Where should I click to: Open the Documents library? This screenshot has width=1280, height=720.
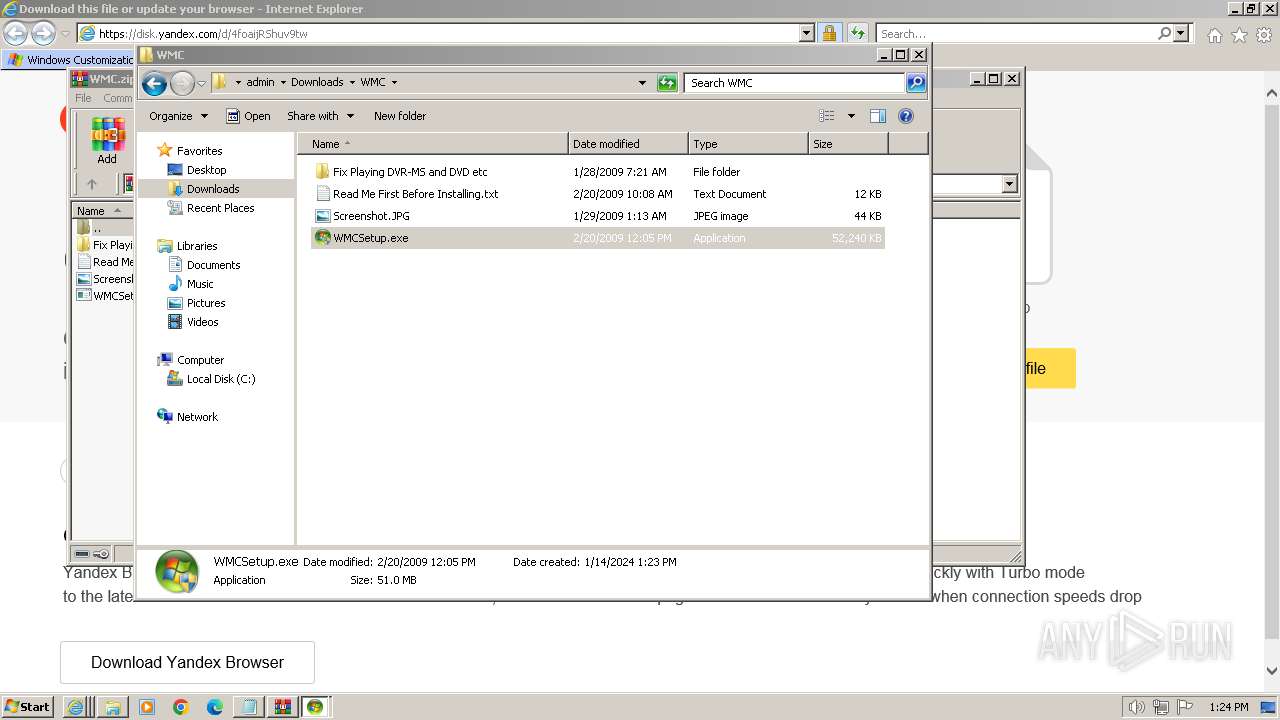[x=213, y=265]
